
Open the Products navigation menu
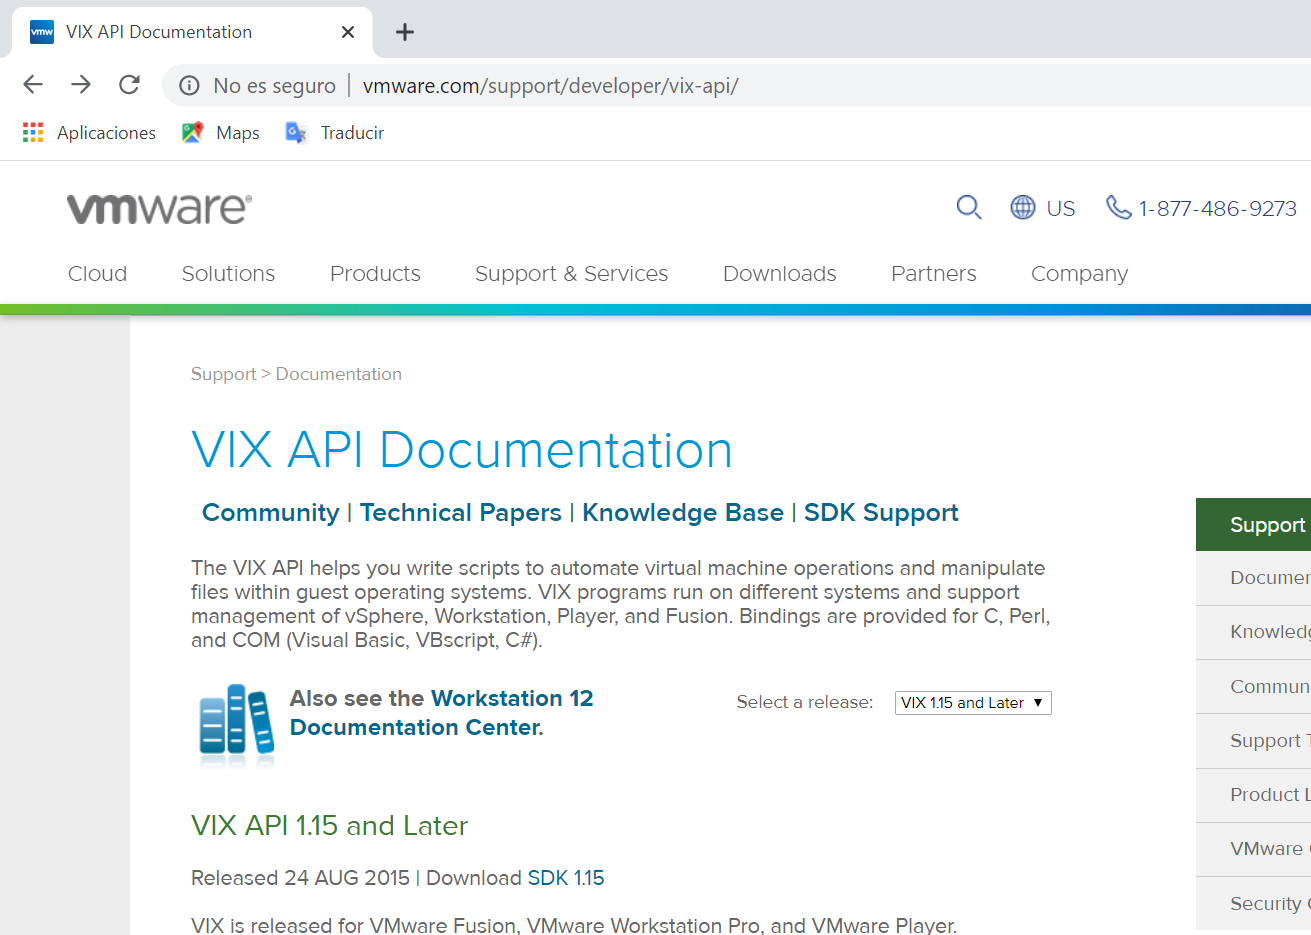[375, 274]
